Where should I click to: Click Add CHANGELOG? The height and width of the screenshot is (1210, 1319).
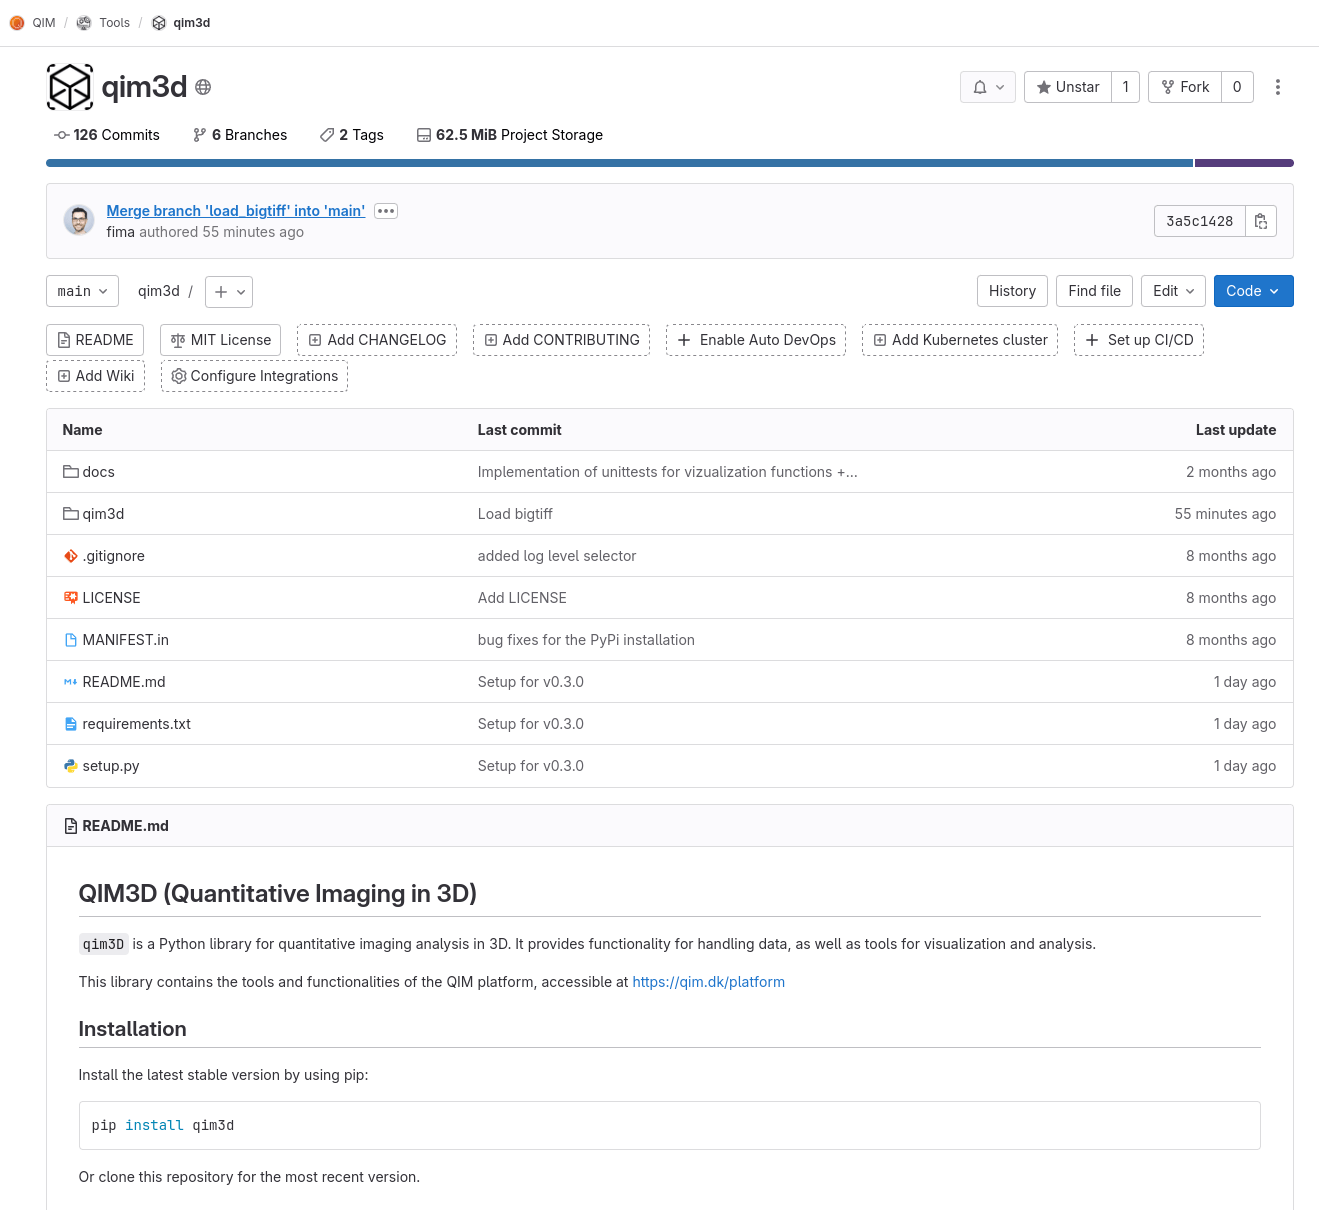[x=377, y=340]
